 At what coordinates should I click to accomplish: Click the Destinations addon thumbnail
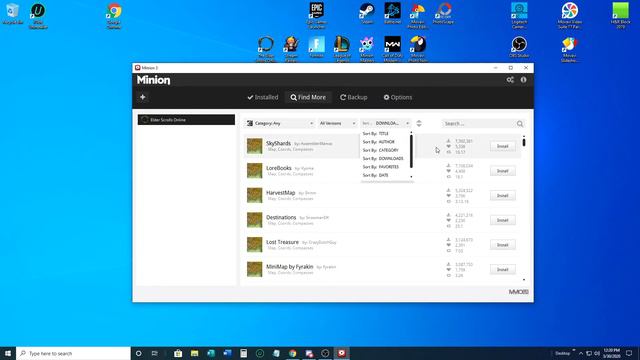click(x=254, y=220)
